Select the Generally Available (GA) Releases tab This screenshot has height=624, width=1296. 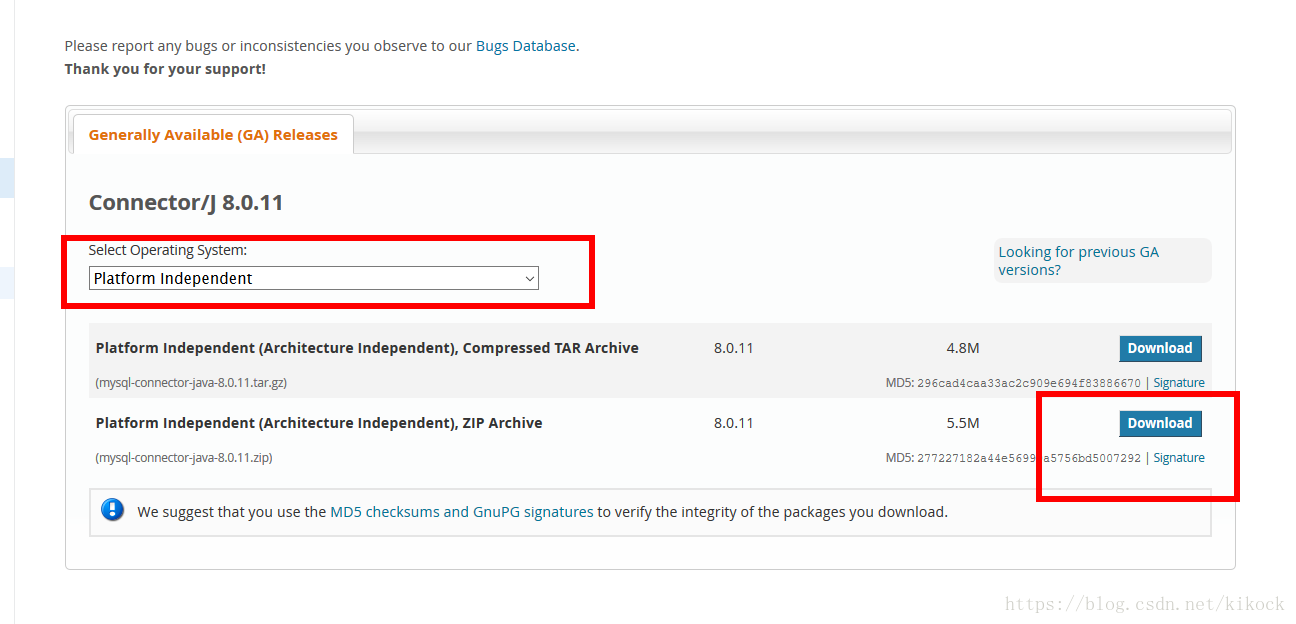pyautogui.click(x=213, y=135)
